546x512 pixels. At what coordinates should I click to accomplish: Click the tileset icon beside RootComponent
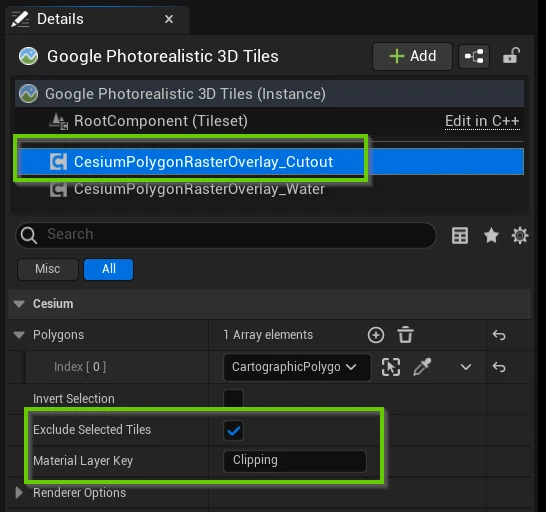click(x=58, y=122)
